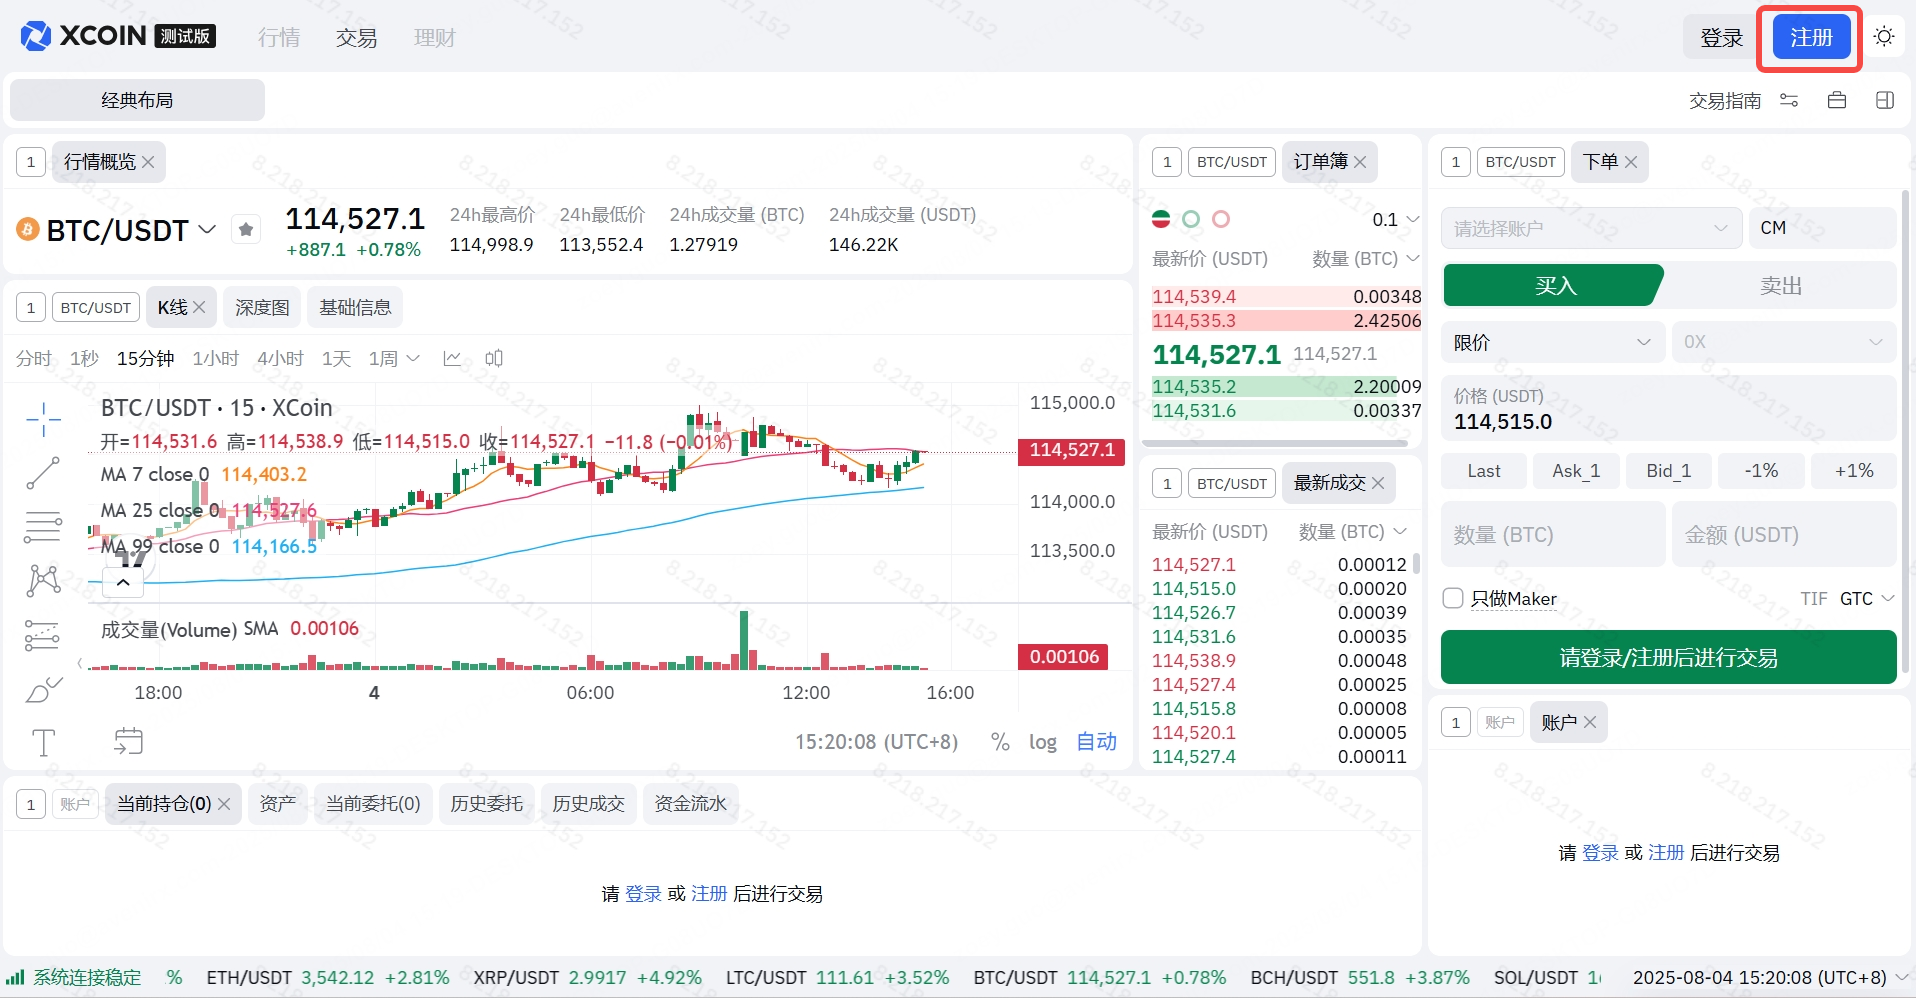Viewport: 1916px width, 998px height.
Task: Open the 请选择账户 account selector
Action: pos(1590,228)
